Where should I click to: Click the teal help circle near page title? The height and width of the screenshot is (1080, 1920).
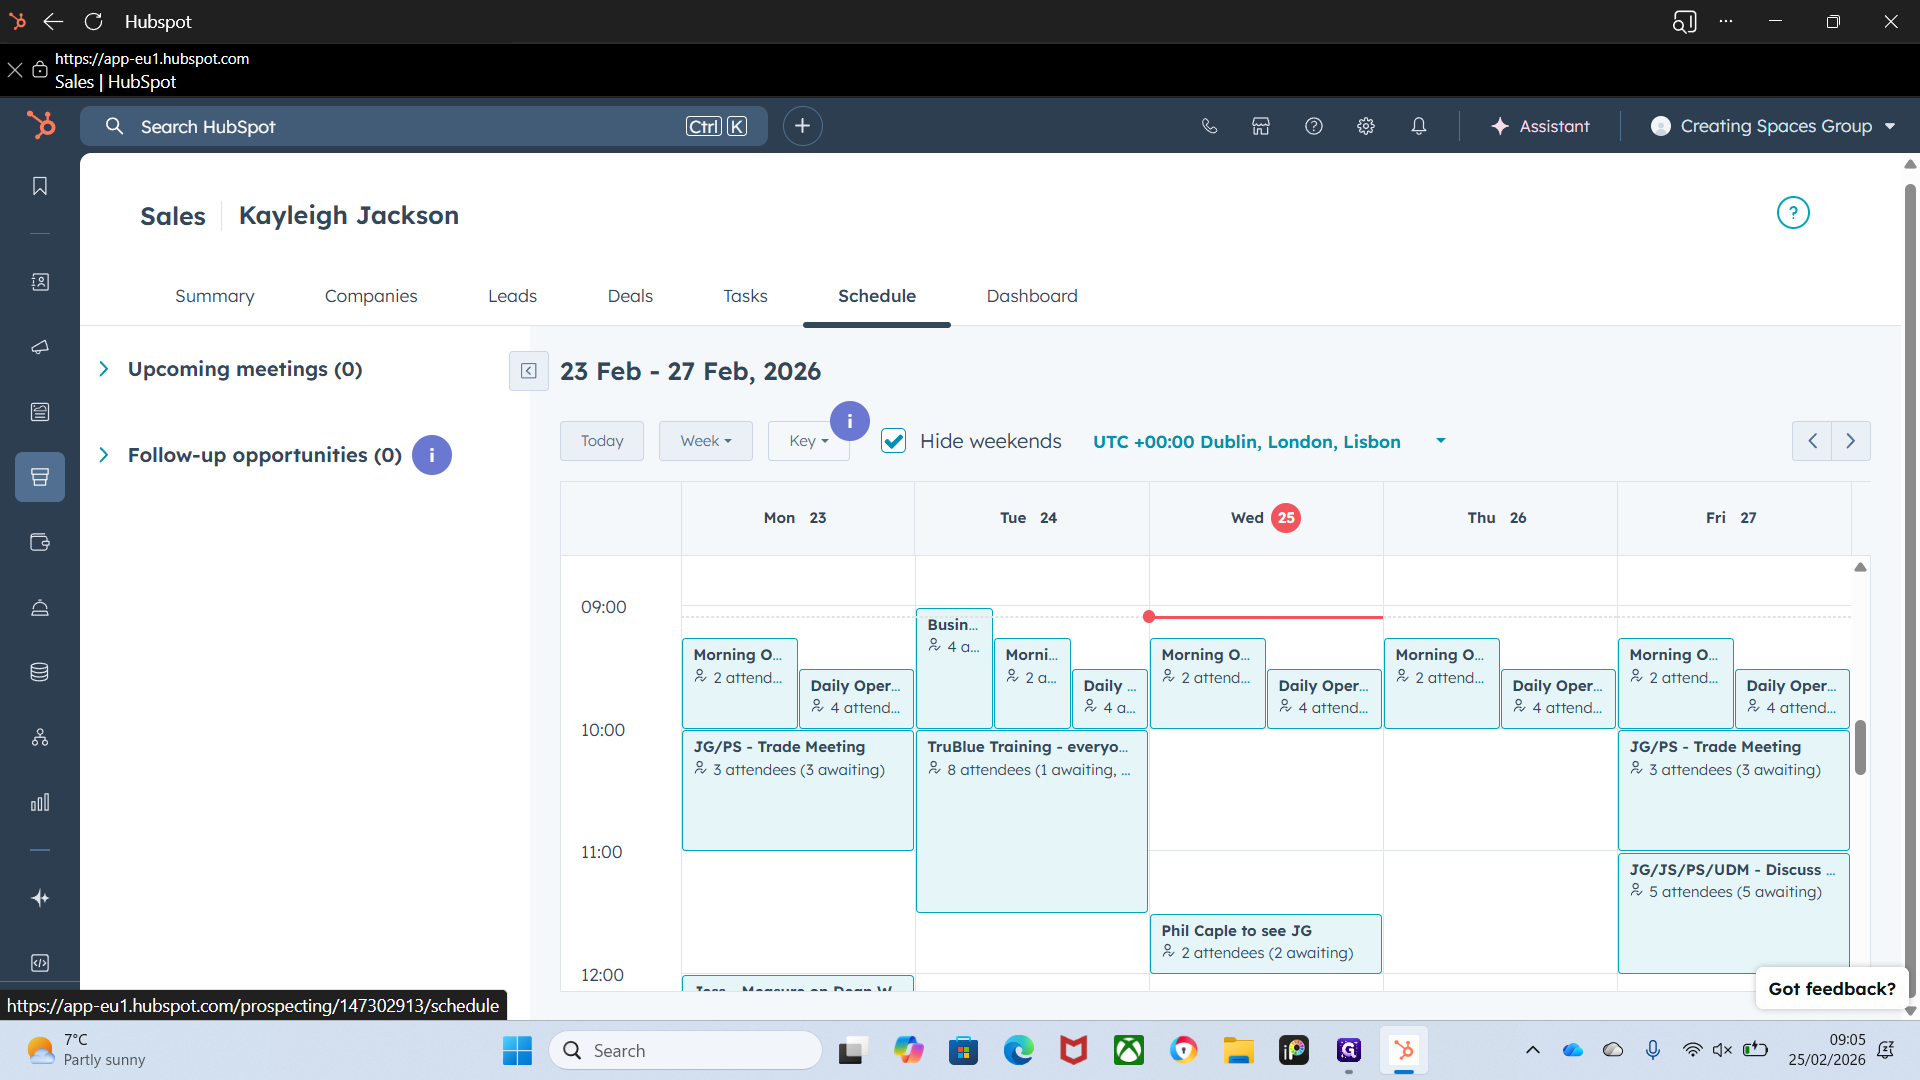click(1793, 213)
